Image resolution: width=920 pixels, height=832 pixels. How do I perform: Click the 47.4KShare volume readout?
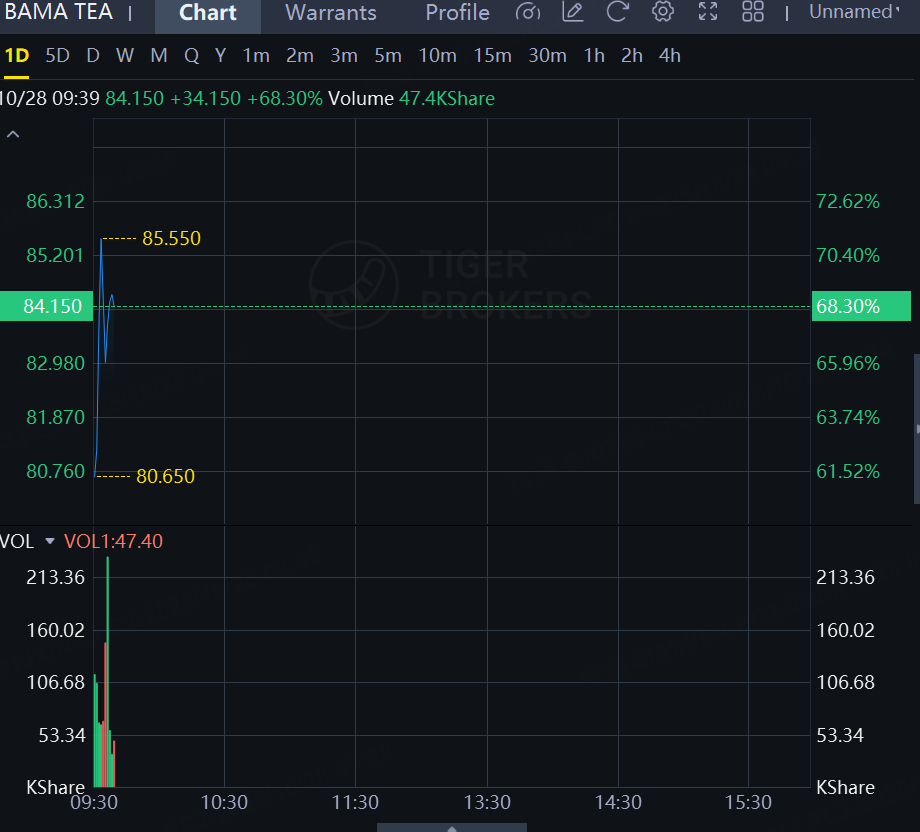tap(447, 99)
